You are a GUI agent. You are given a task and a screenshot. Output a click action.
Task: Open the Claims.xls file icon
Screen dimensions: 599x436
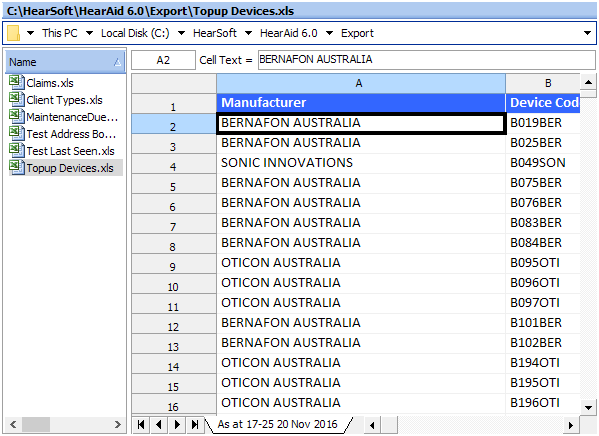pos(16,82)
